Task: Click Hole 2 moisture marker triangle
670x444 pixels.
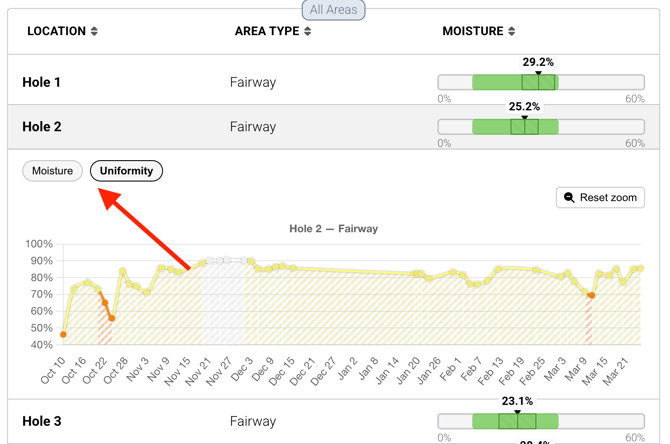Action: pyautogui.click(x=525, y=117)
